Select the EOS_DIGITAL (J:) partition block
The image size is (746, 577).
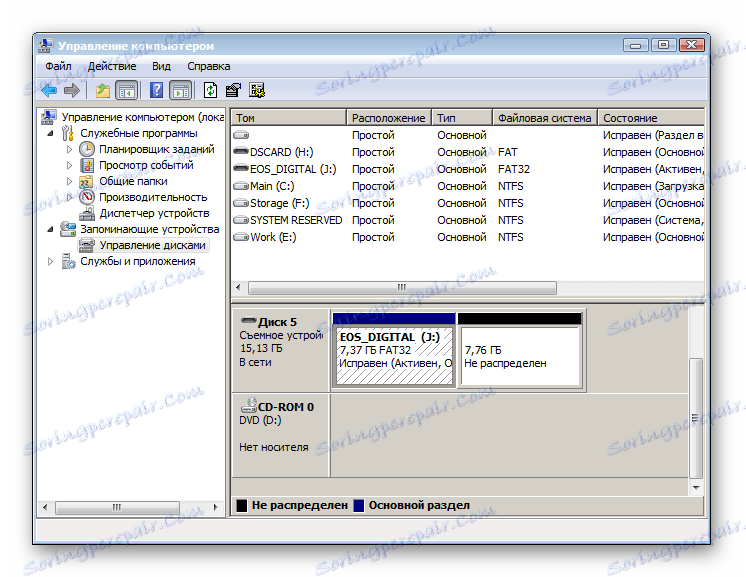(394, 350)
